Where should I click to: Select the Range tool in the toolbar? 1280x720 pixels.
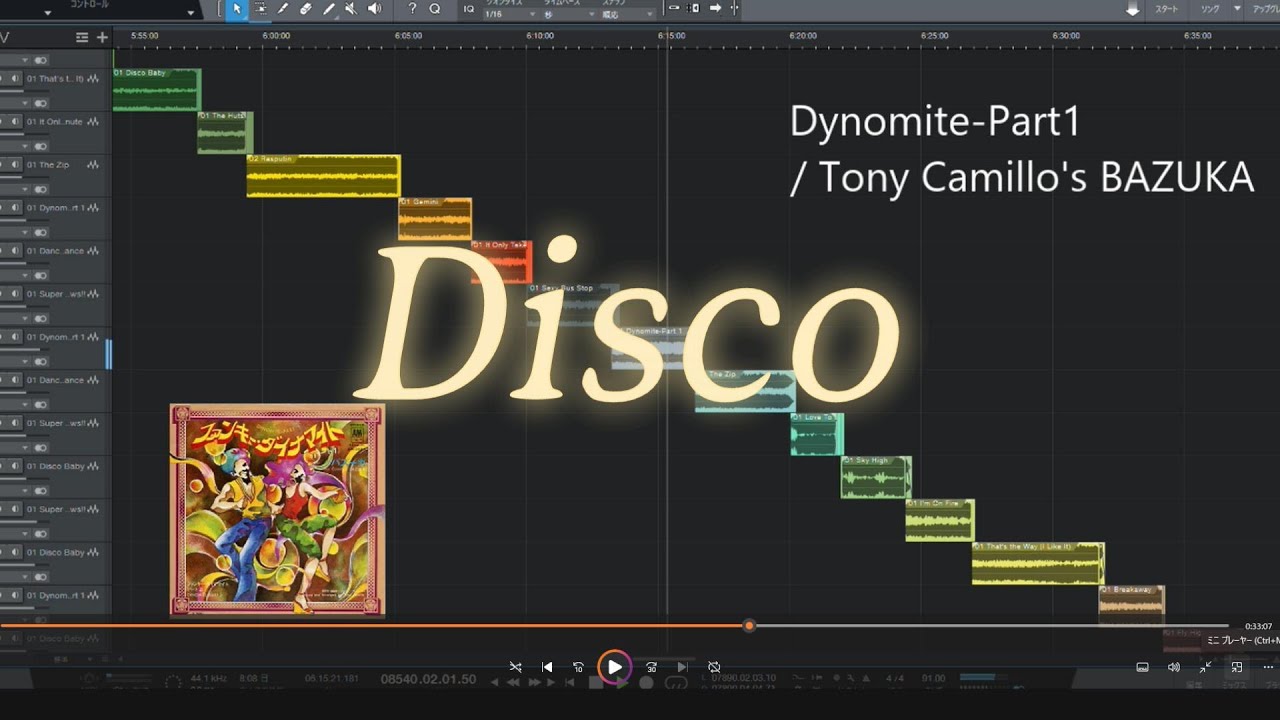(260, 9)
